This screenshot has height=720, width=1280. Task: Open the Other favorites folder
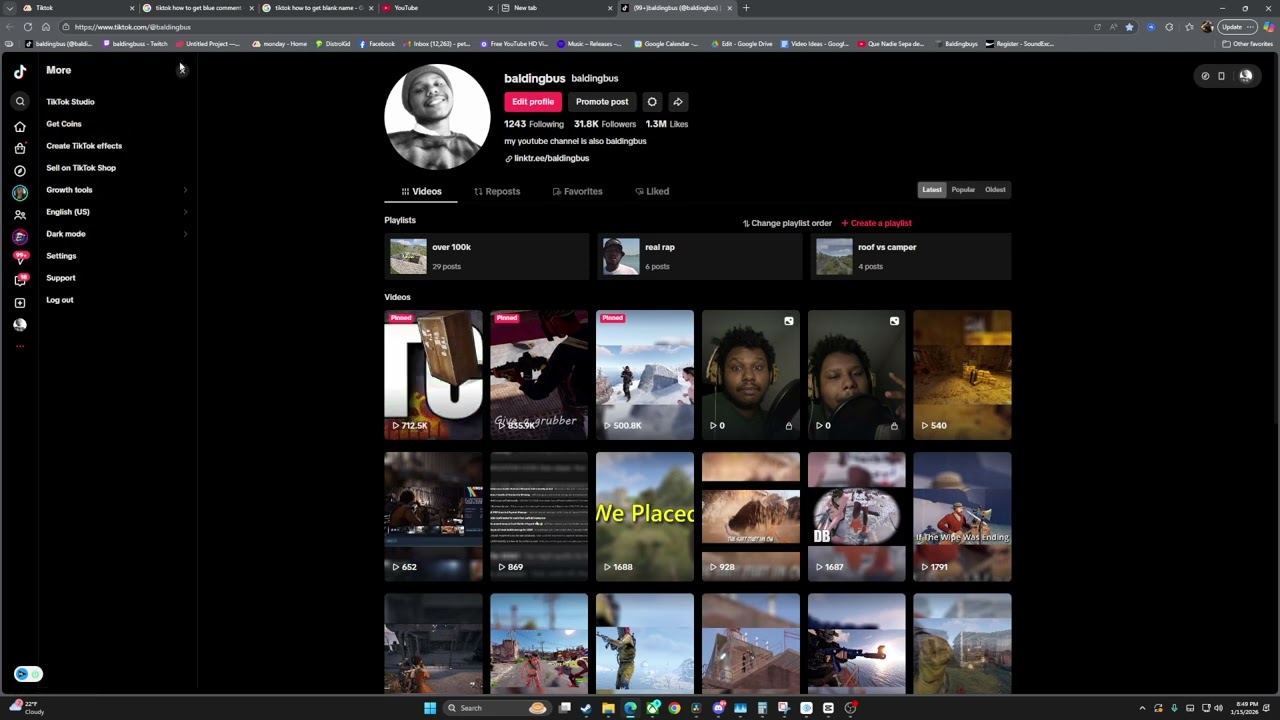click(1247, 44)
